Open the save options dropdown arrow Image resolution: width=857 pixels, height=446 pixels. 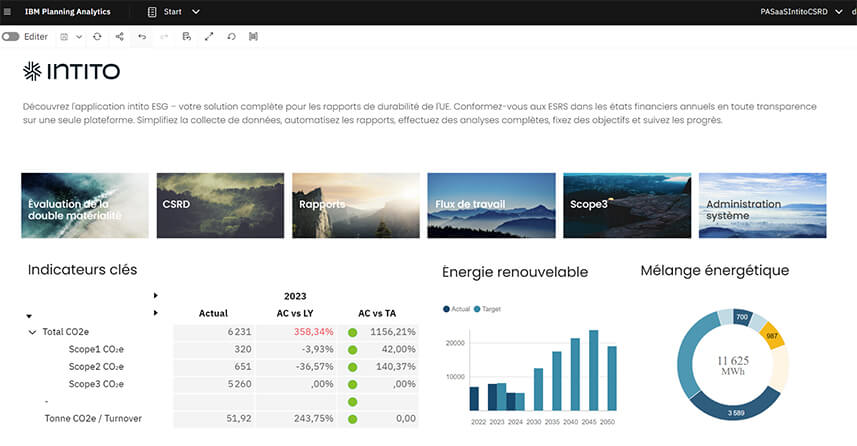[79, 36]
